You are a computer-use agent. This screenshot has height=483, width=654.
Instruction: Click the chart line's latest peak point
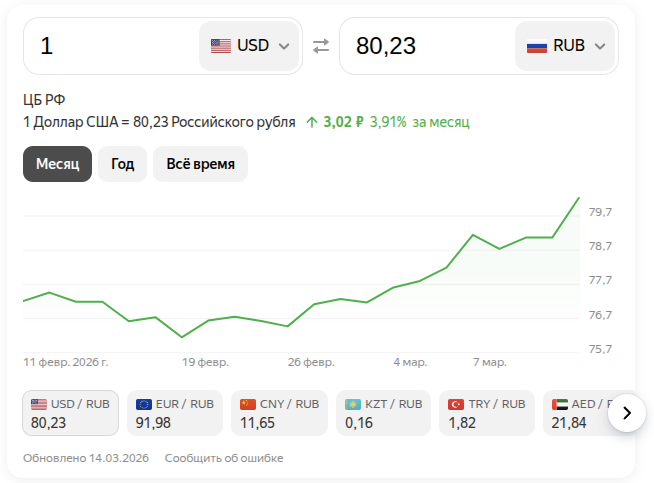(579, 198)
